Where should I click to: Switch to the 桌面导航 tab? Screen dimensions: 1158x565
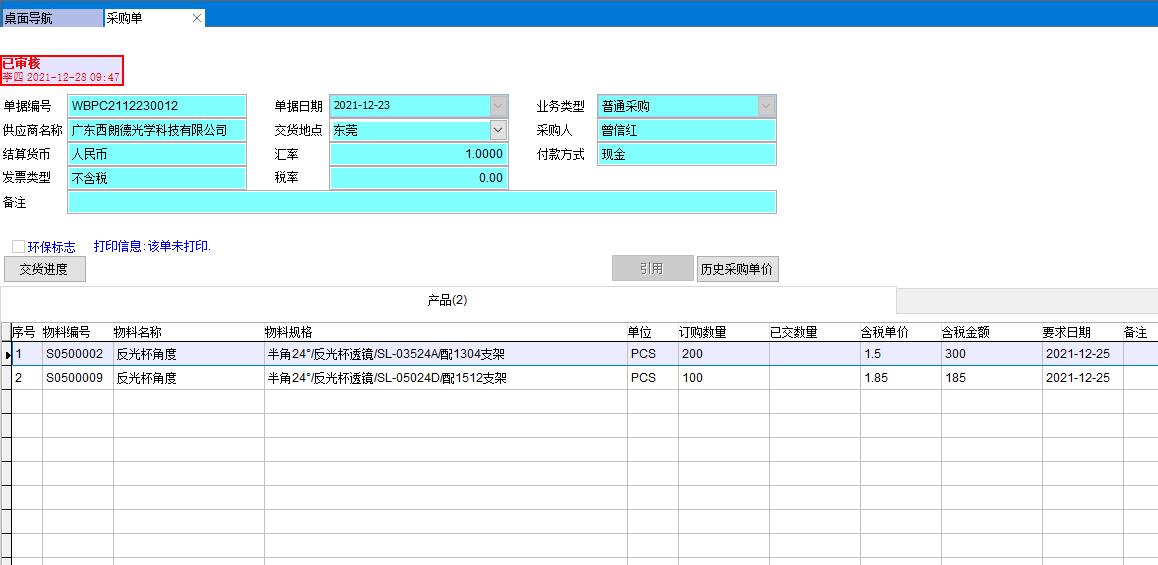(x=51, y=18)
